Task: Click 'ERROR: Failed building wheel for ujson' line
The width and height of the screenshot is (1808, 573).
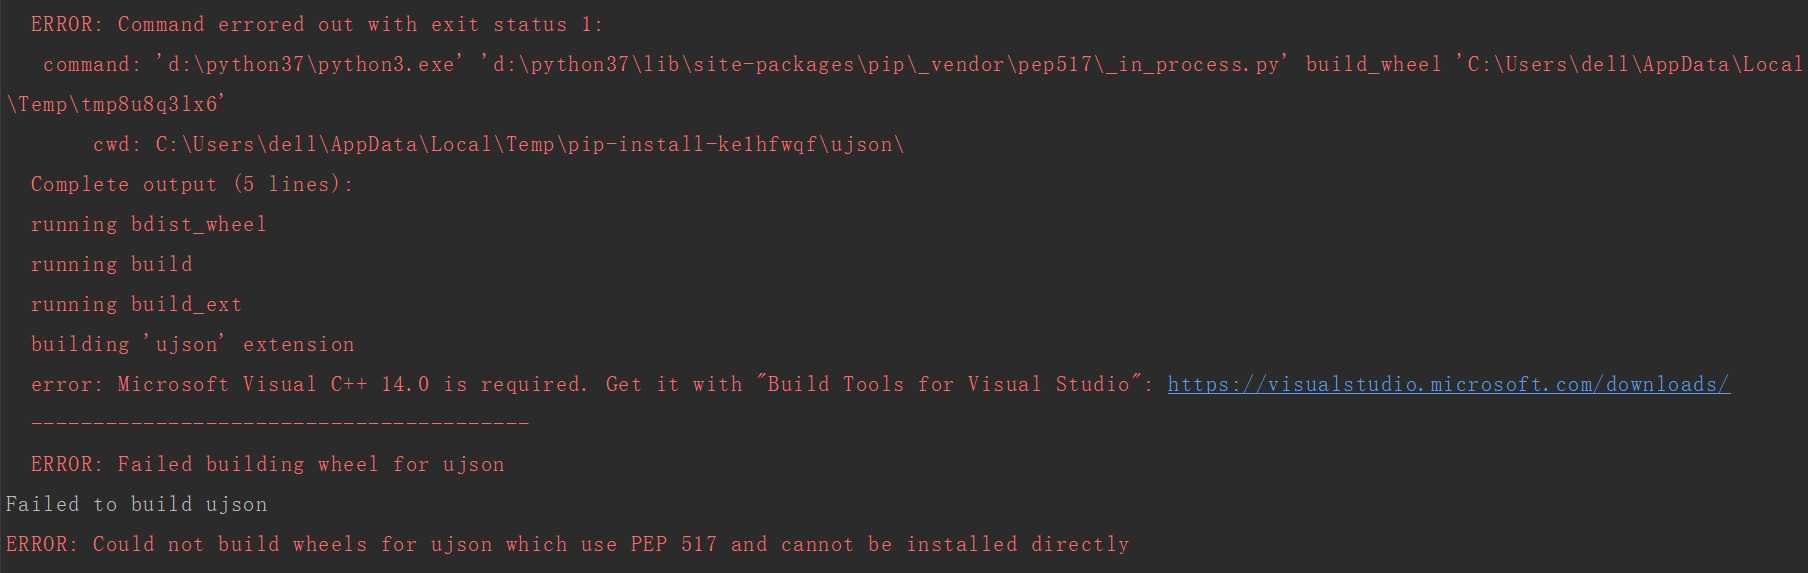Action: 267,465
